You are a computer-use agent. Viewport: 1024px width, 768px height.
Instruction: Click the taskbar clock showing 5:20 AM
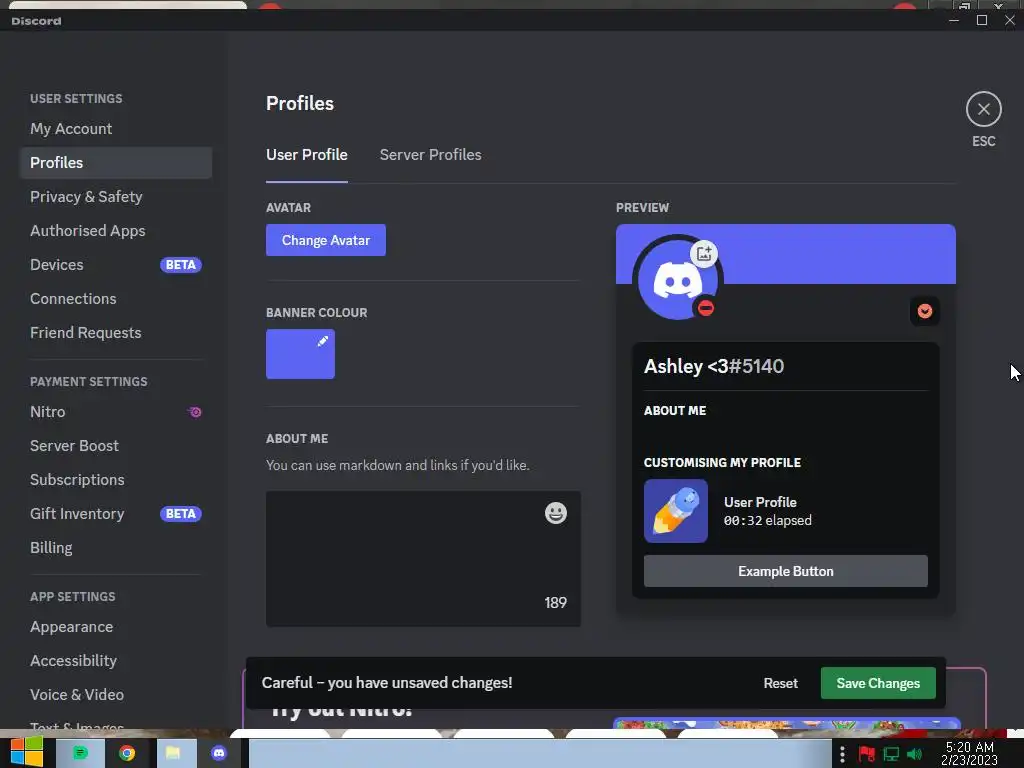pyautogui.click(x=969, y=753)
